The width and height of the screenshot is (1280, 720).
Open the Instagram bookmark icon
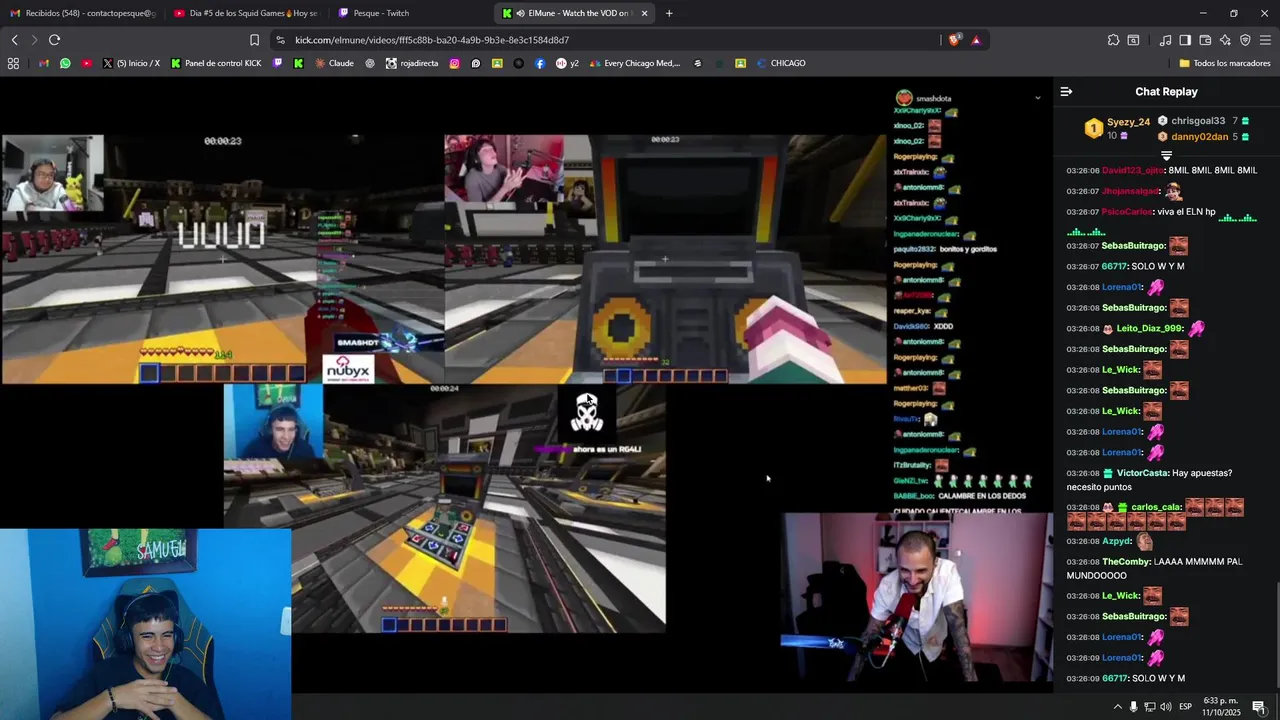(x=454, y=63)
